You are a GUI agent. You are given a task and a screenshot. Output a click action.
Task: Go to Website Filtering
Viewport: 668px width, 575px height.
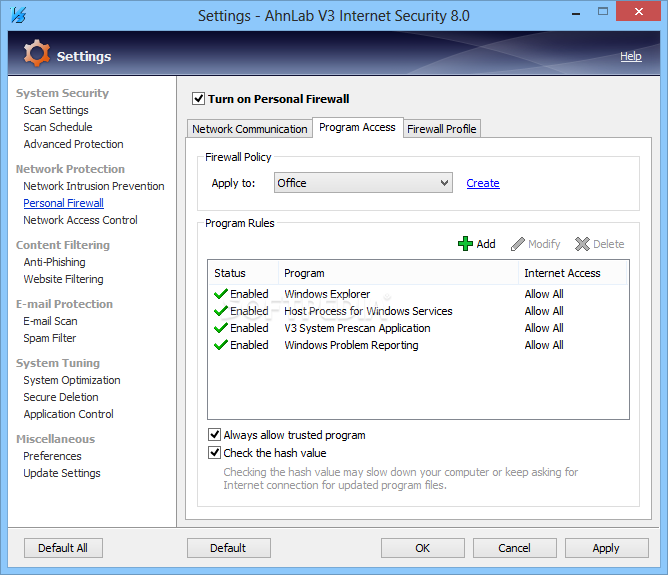[x=63, y=279]
